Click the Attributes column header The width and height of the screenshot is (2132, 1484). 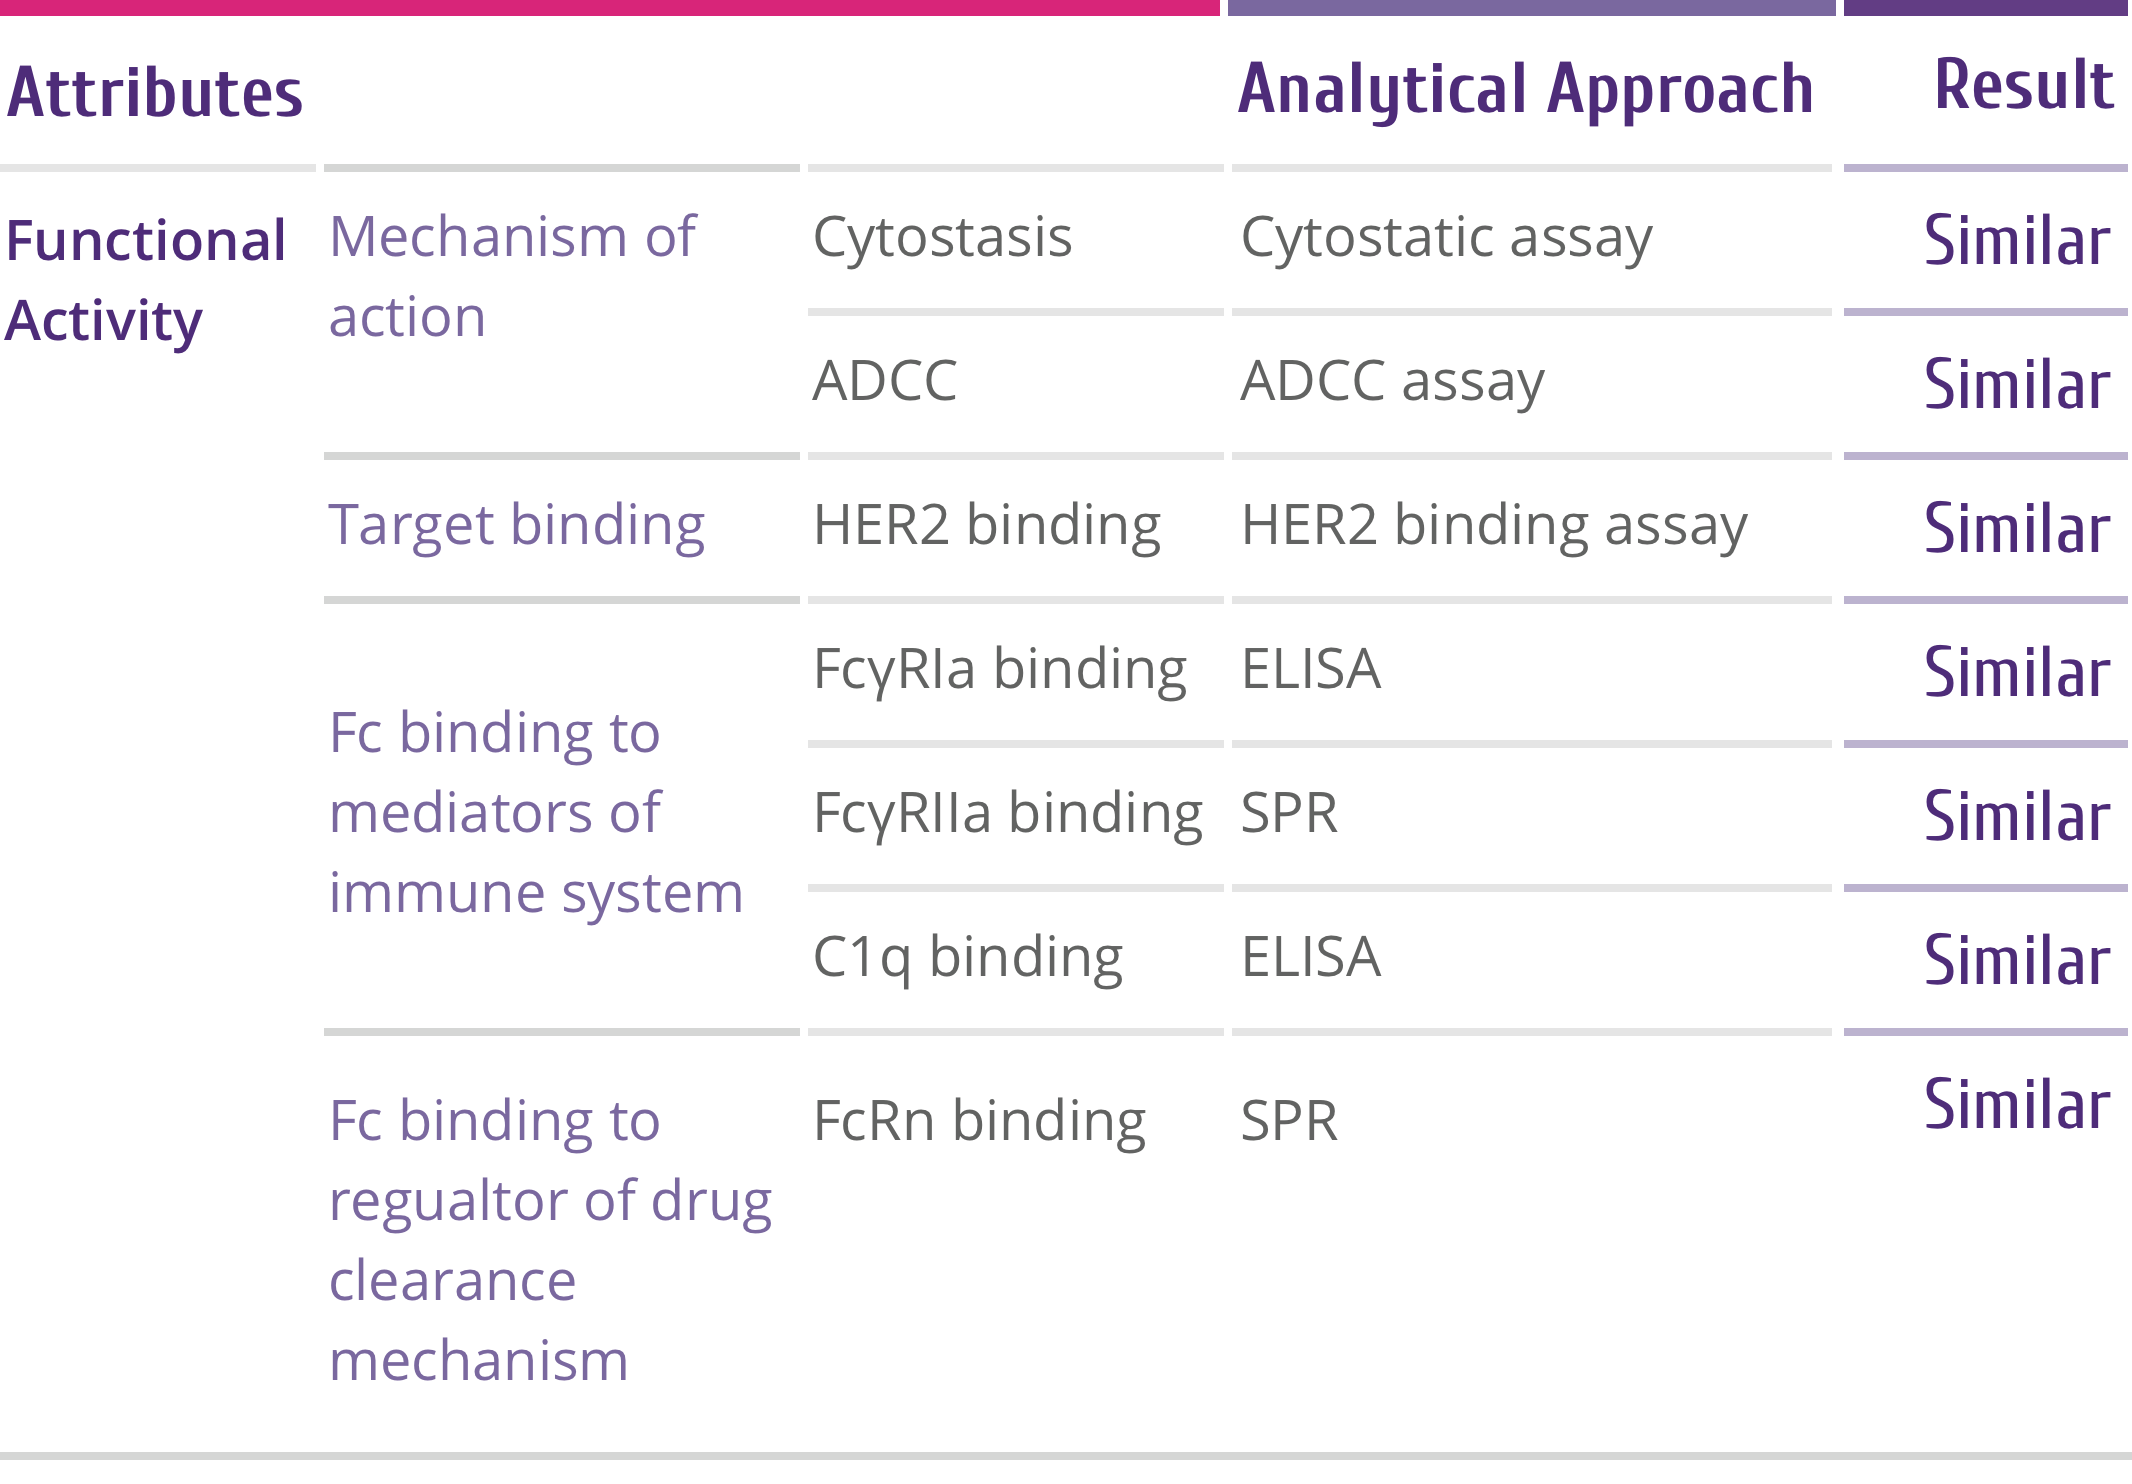[155, 92]
